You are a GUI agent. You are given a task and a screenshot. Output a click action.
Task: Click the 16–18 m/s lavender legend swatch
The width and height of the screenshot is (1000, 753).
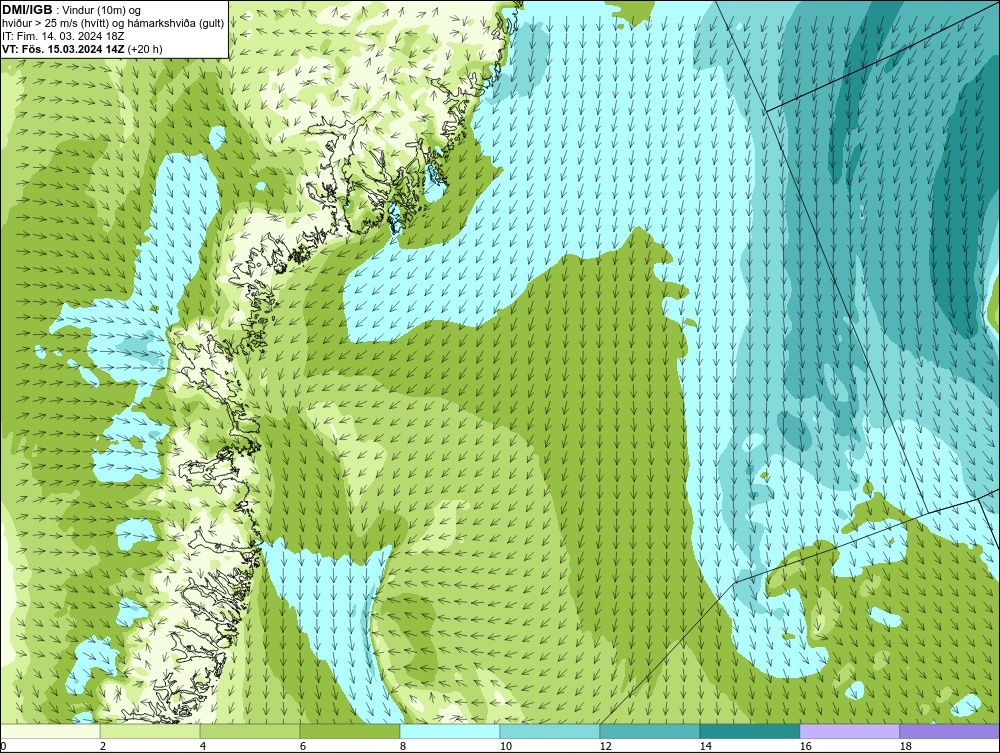point(849,731)
